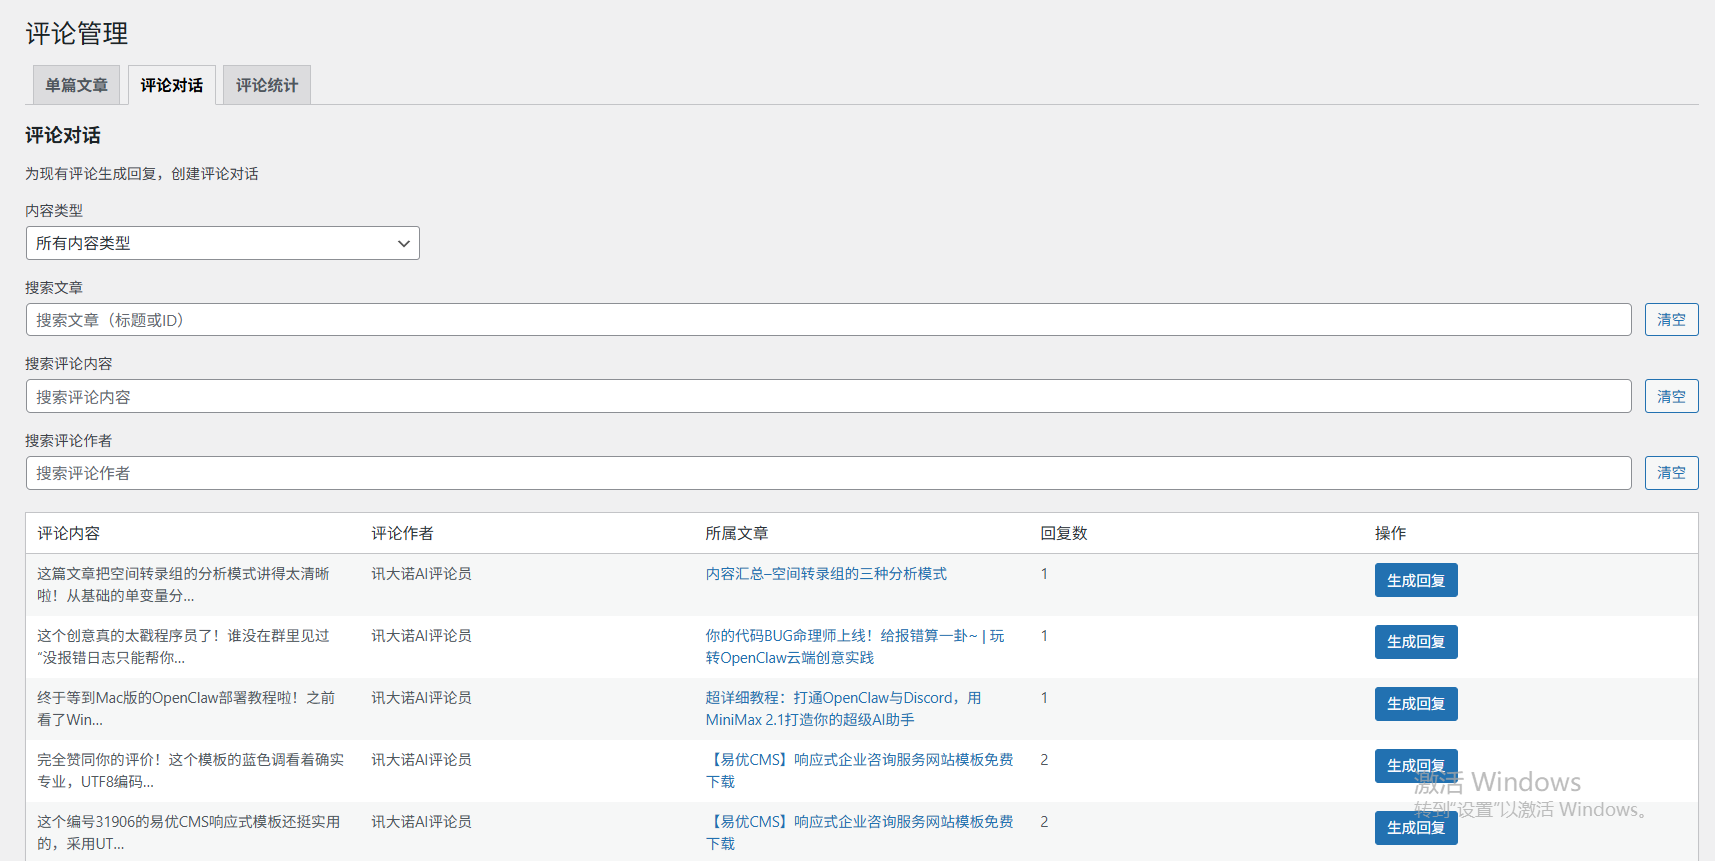
Task: Generate reply for the 空间转录组 comment
Action: [x=1415, y=581]
